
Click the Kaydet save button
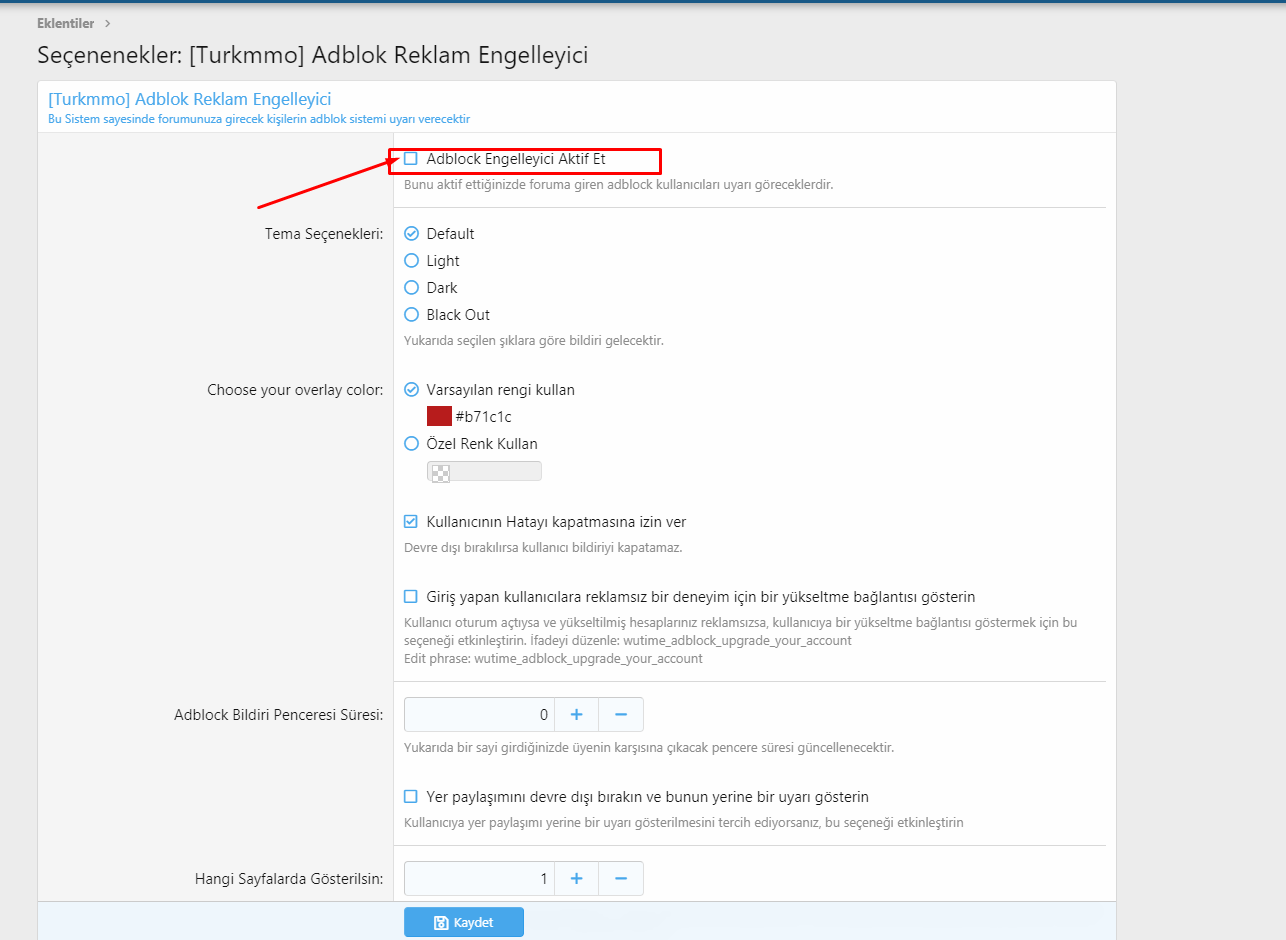pyautogui.click(x=464, y=922)
